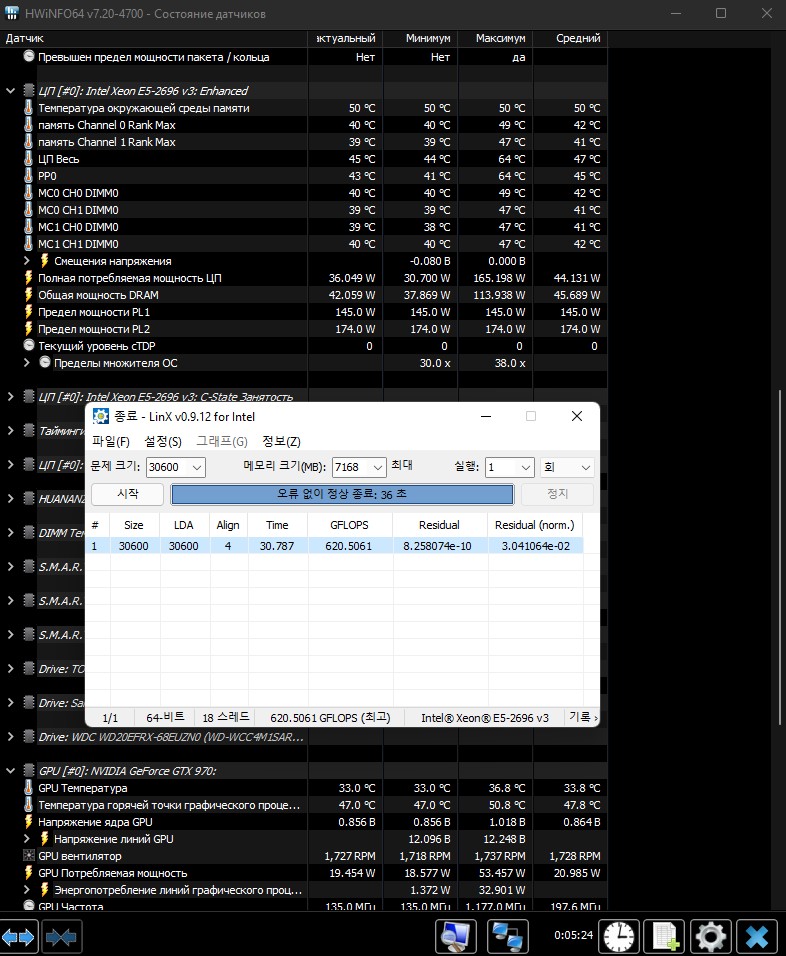Click the 정지 stop button in LinX
The image size is (786, 956).
[557, 493]
